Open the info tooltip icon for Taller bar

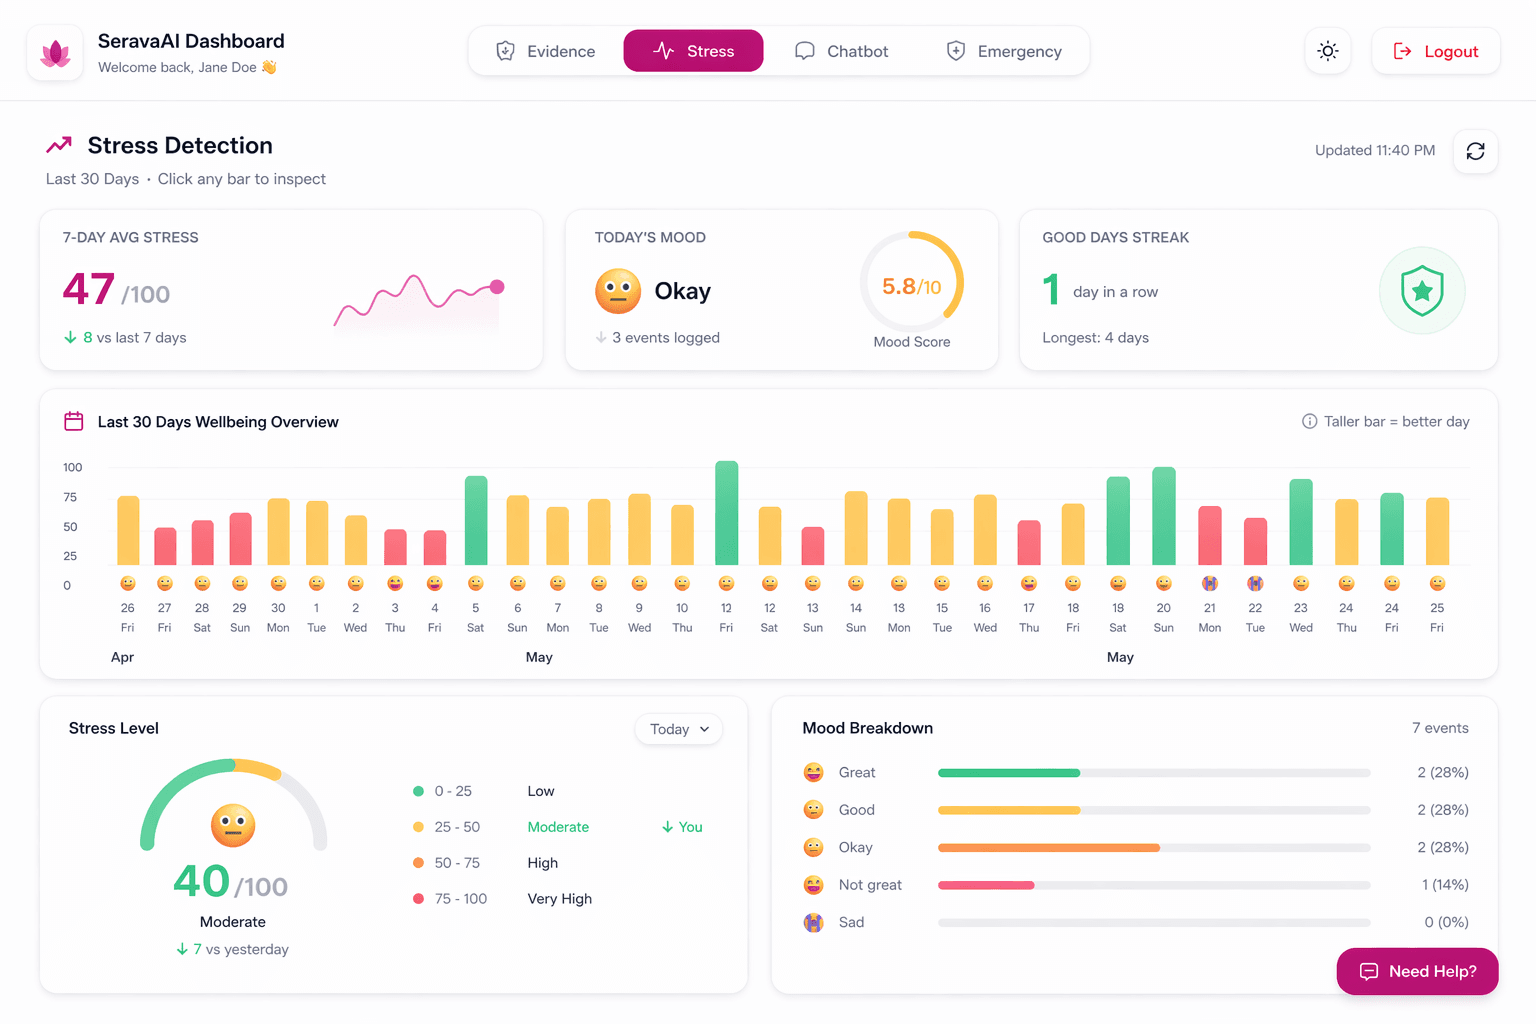[x=1309, y=421]
